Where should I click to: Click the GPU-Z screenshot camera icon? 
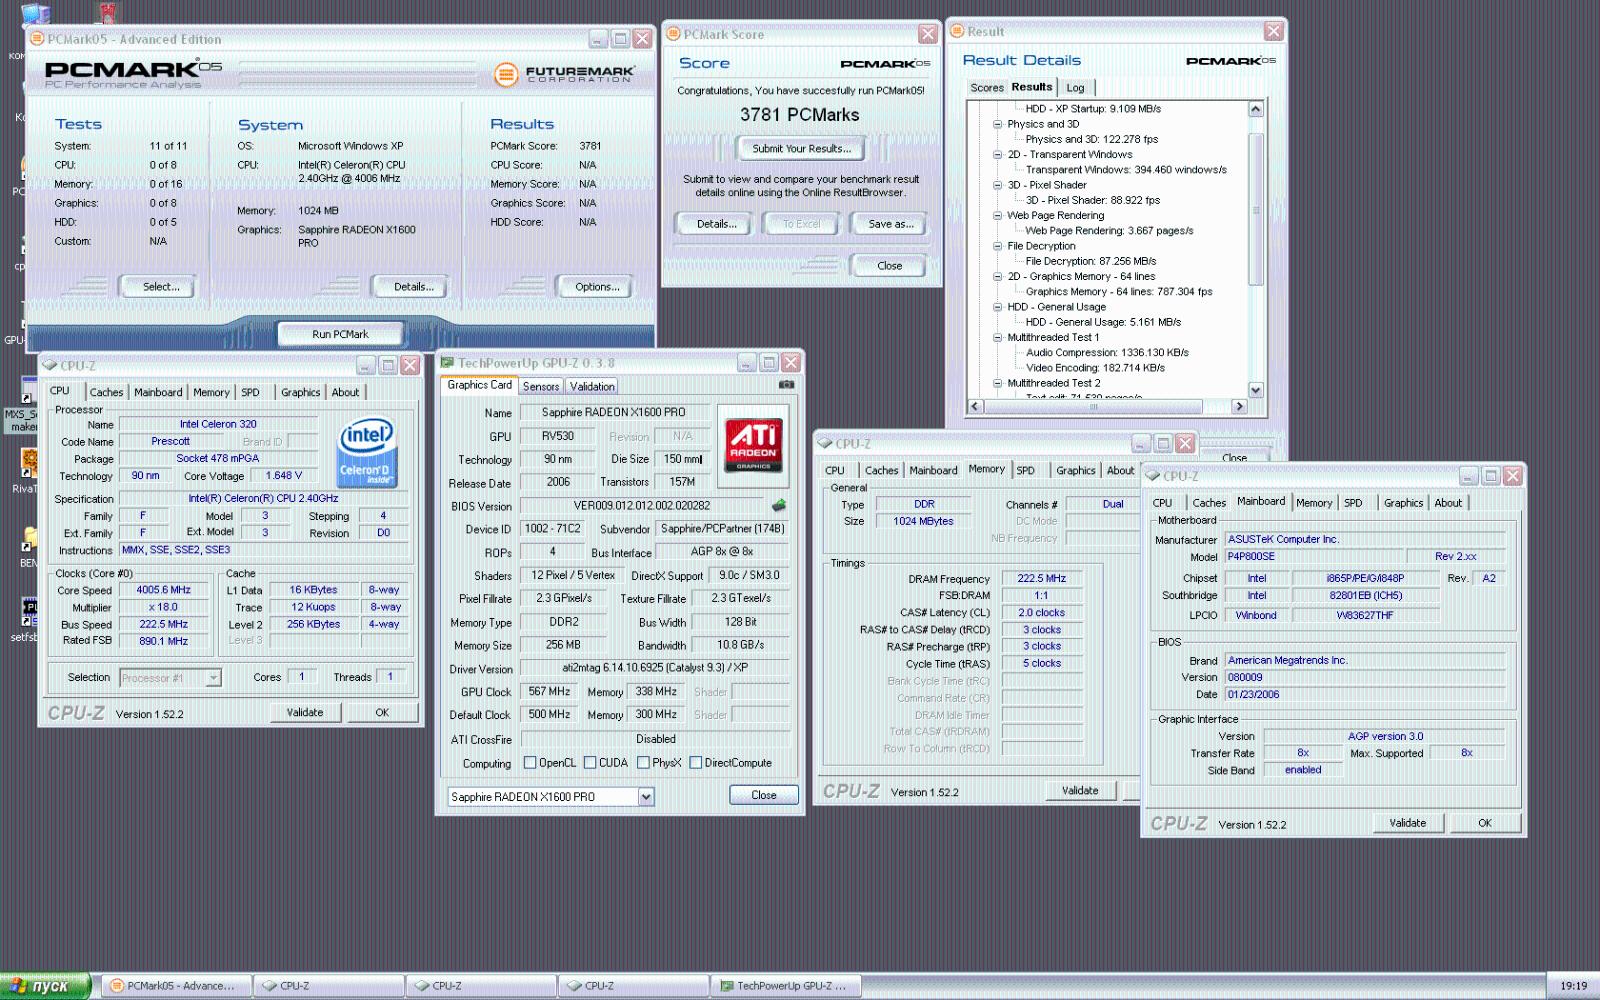786,385
